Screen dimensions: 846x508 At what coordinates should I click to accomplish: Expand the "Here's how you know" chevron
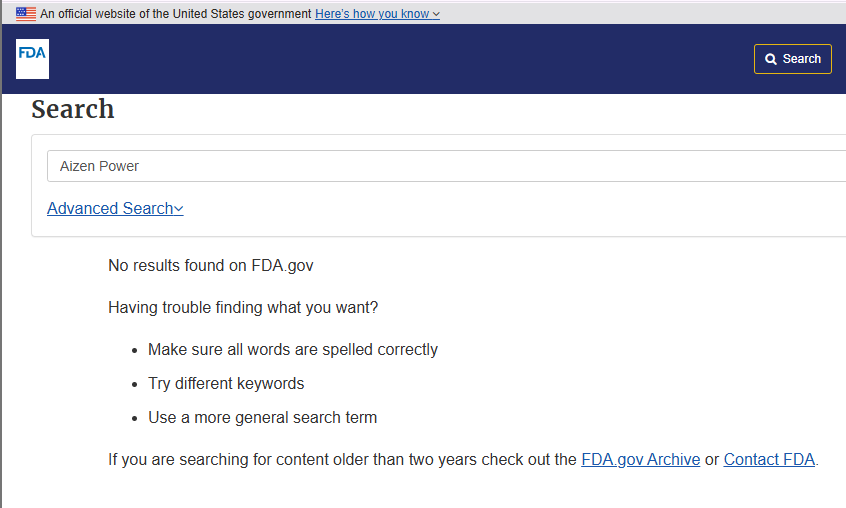[x=436, y=15]
